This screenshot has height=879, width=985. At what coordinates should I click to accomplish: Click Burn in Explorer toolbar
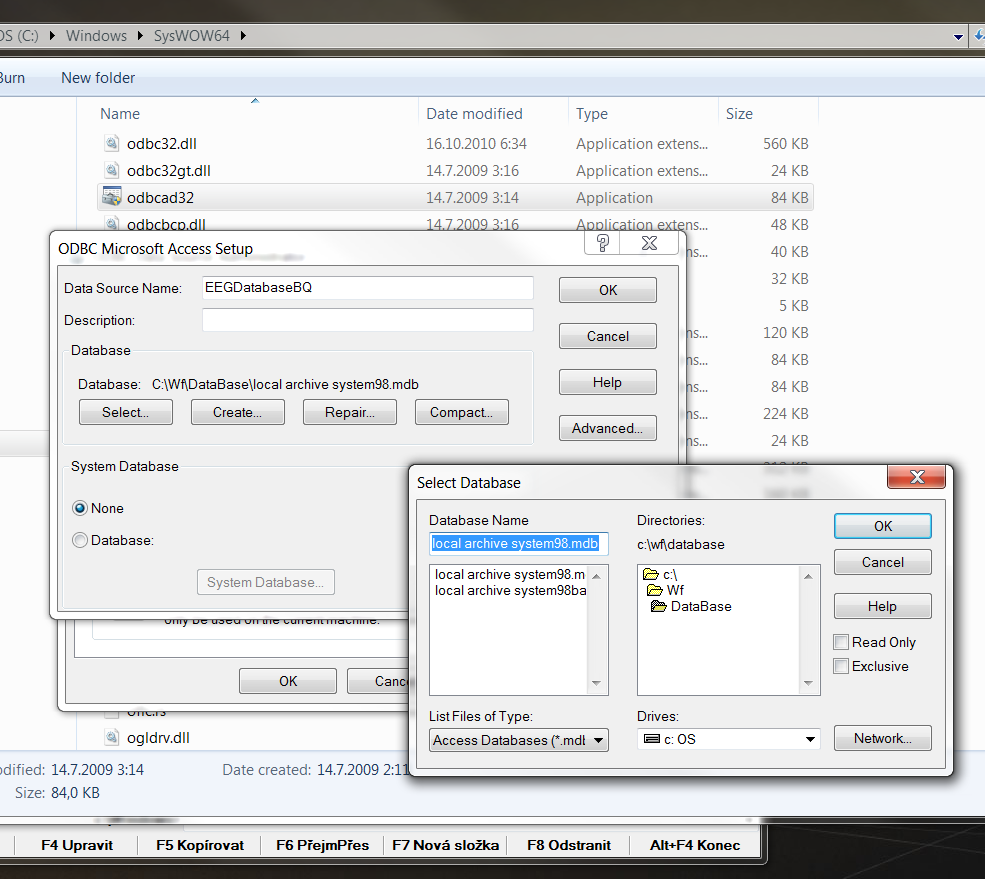coord(12,78)
